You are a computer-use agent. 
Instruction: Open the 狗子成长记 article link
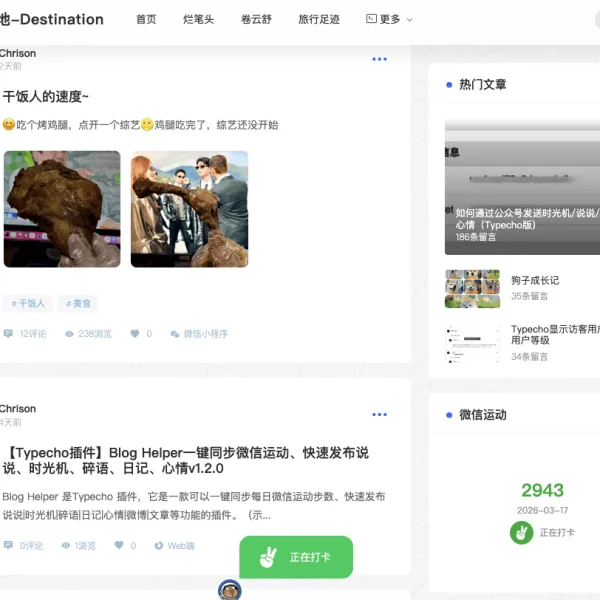(x=535, y=280)
